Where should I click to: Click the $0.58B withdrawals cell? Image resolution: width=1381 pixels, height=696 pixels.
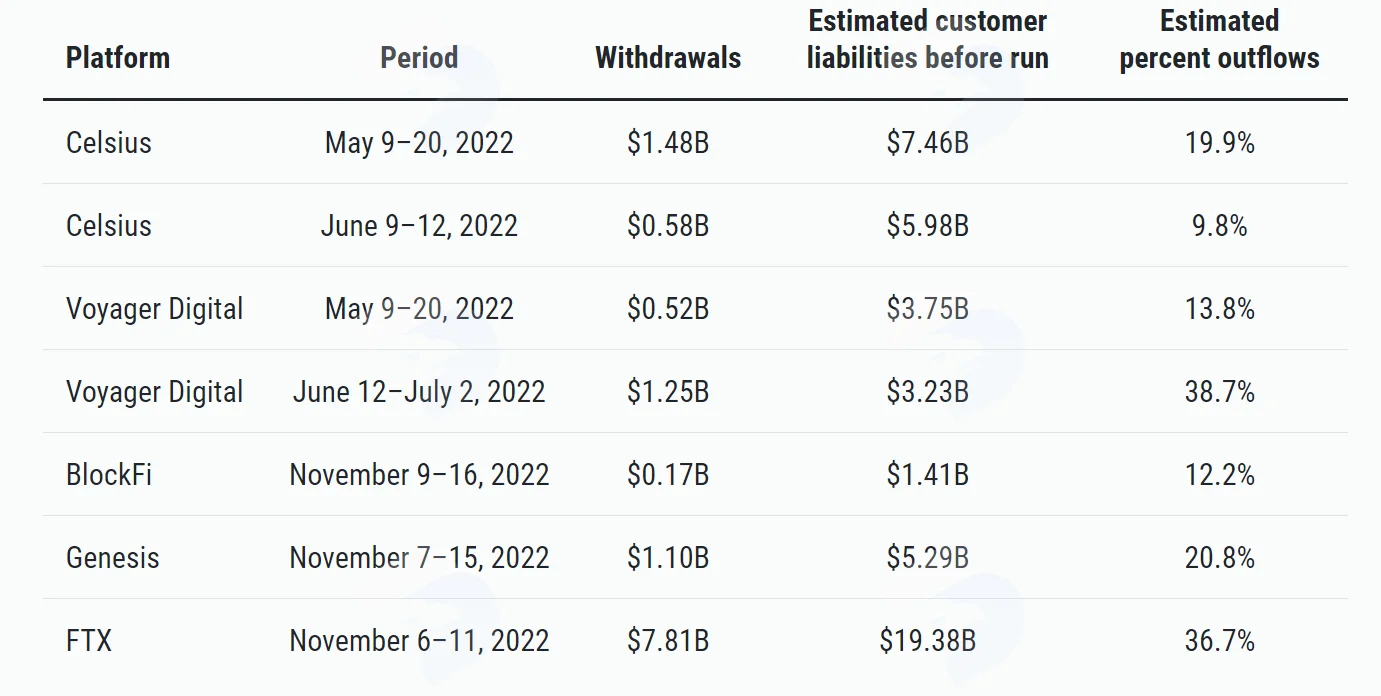tap(668, 225)
